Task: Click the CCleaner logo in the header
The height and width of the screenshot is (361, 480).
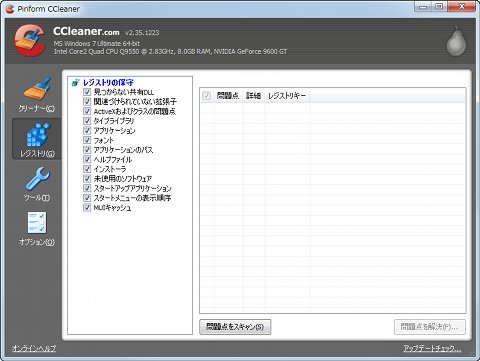Action: point(30,40)
